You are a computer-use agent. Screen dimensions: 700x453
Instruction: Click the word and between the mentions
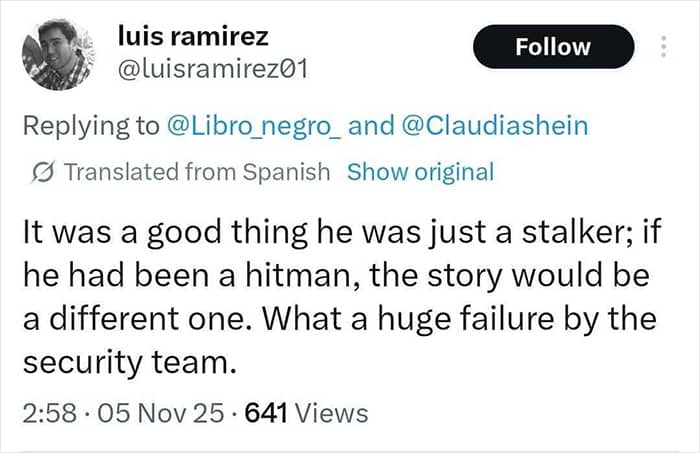pos(370,126)
